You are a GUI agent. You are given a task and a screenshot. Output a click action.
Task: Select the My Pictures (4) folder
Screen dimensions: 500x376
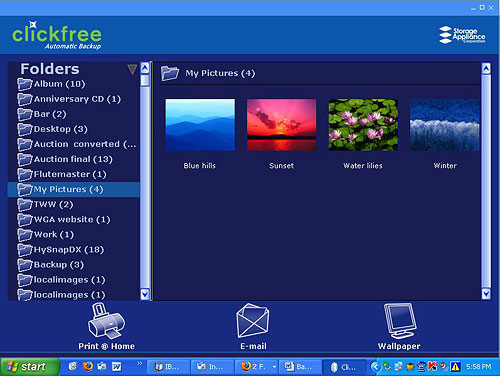click(74, 189)
